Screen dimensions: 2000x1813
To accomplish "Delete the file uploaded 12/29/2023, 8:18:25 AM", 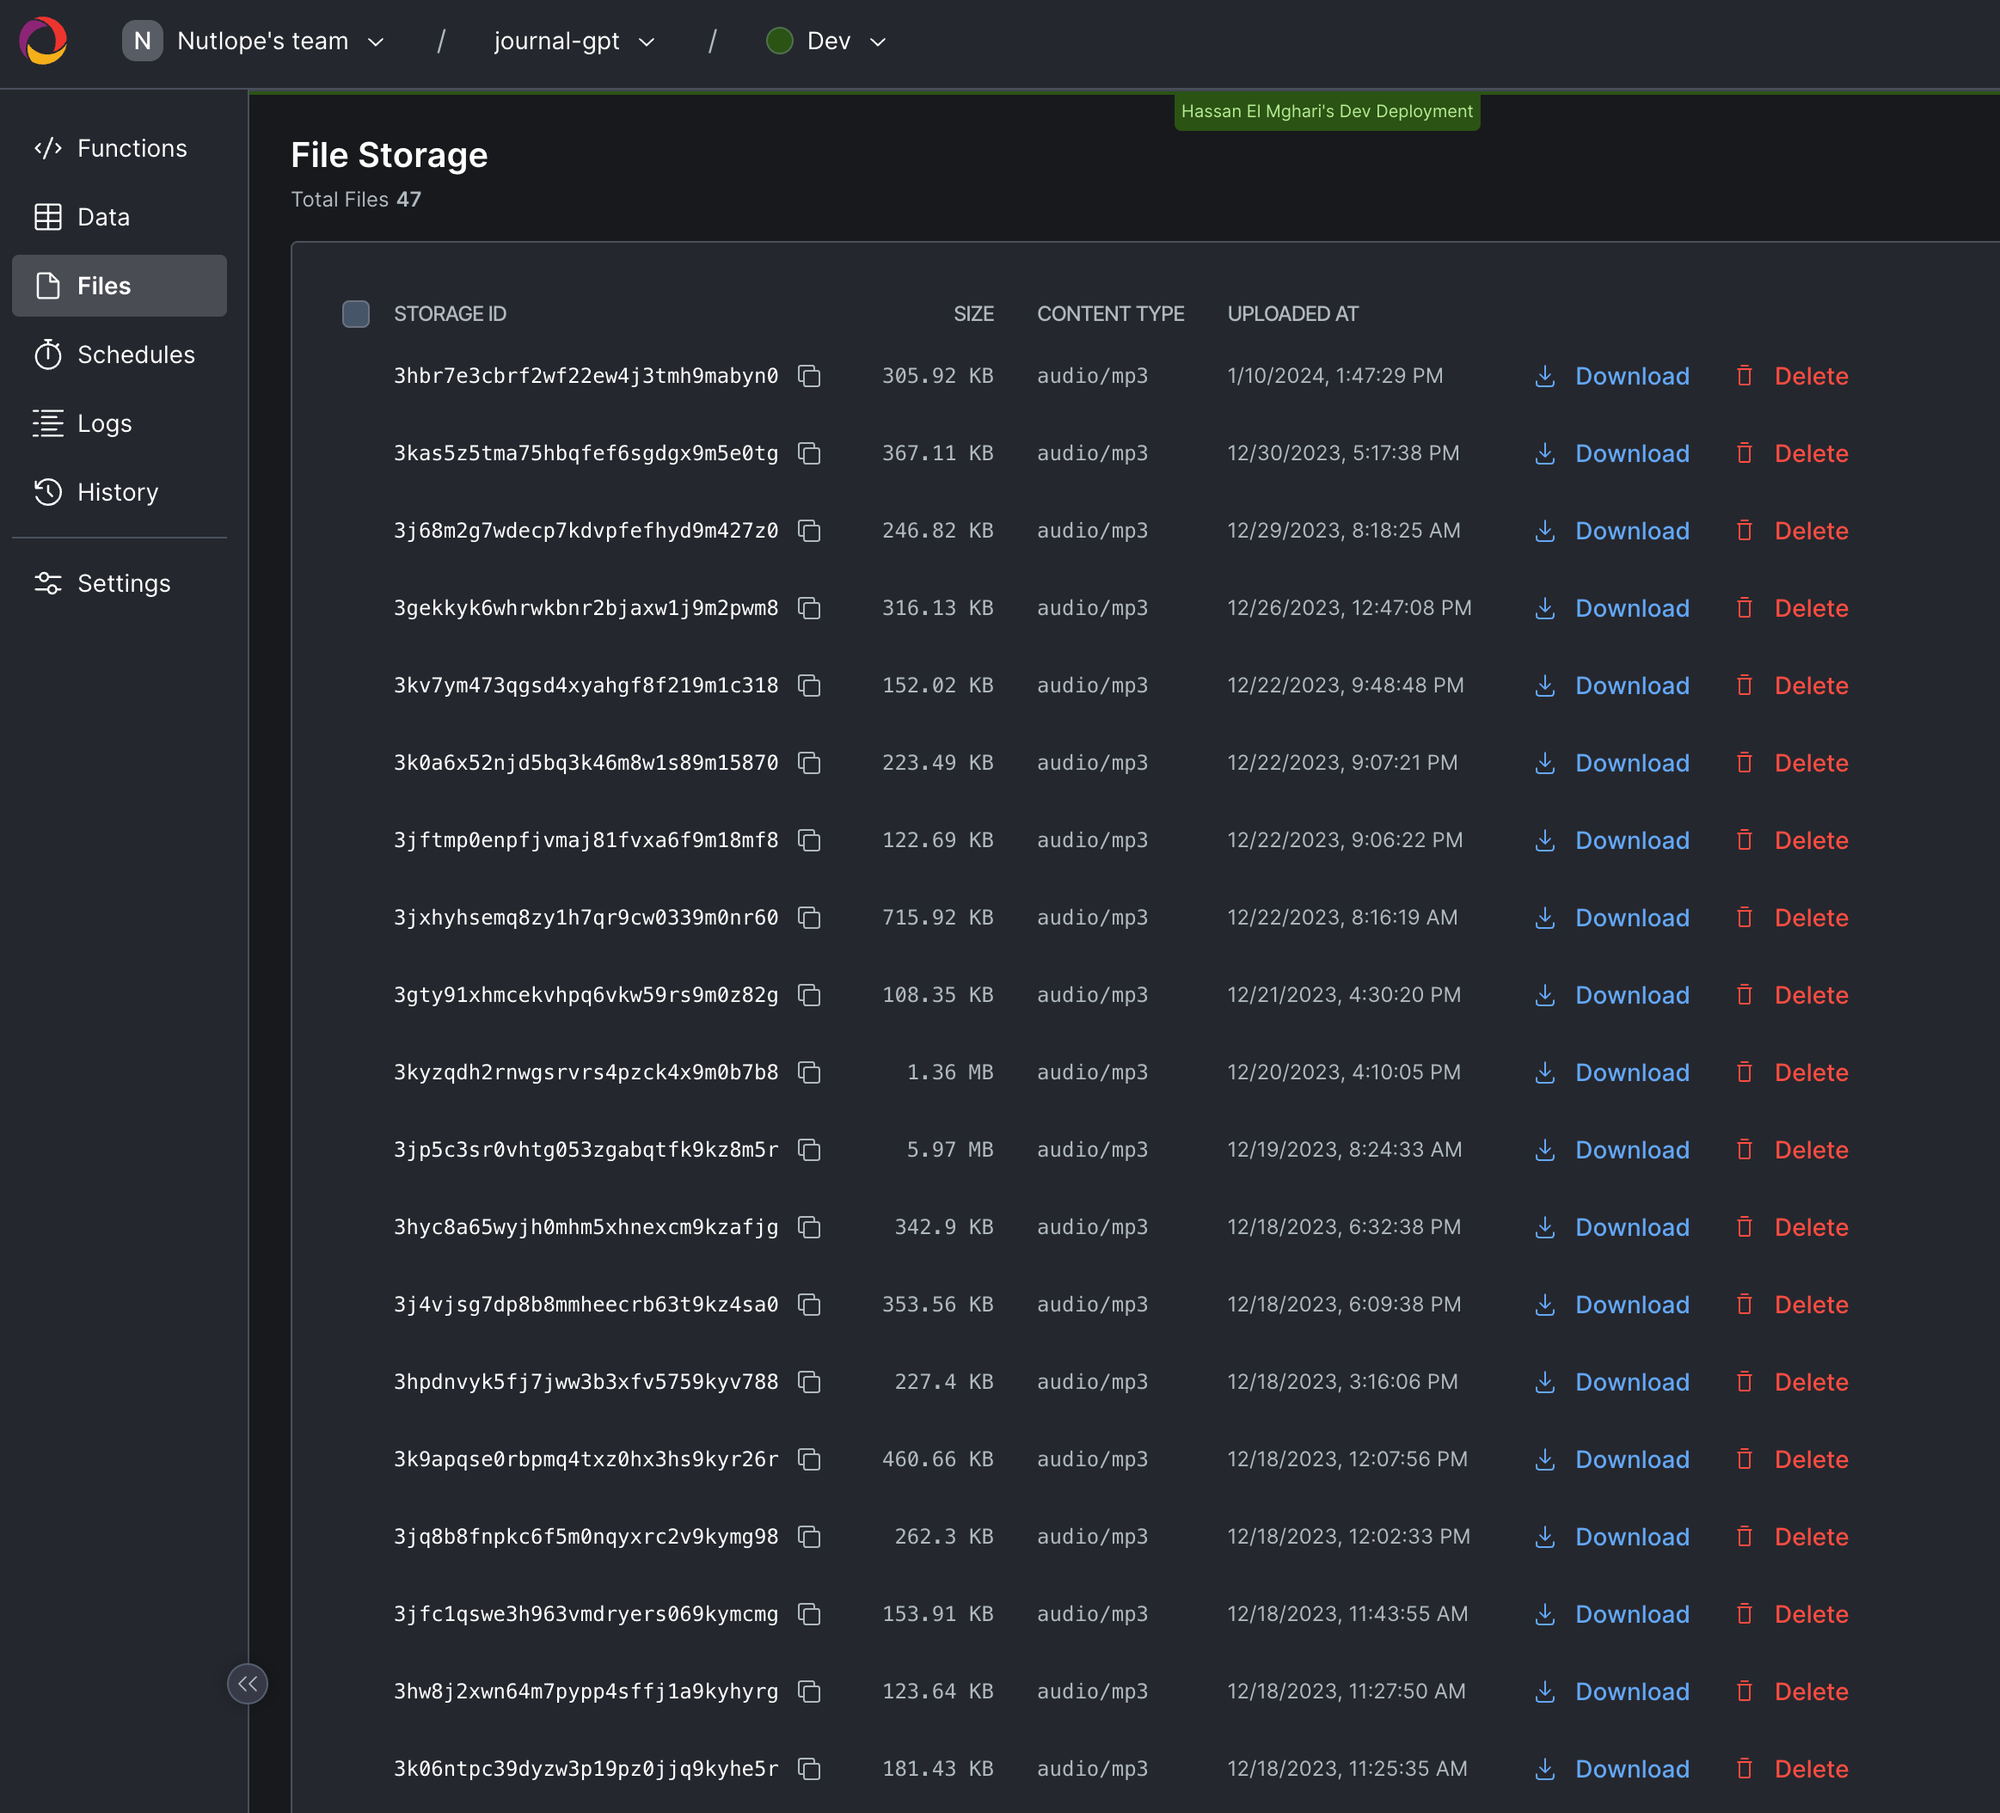I will [x=1791, y=531].
